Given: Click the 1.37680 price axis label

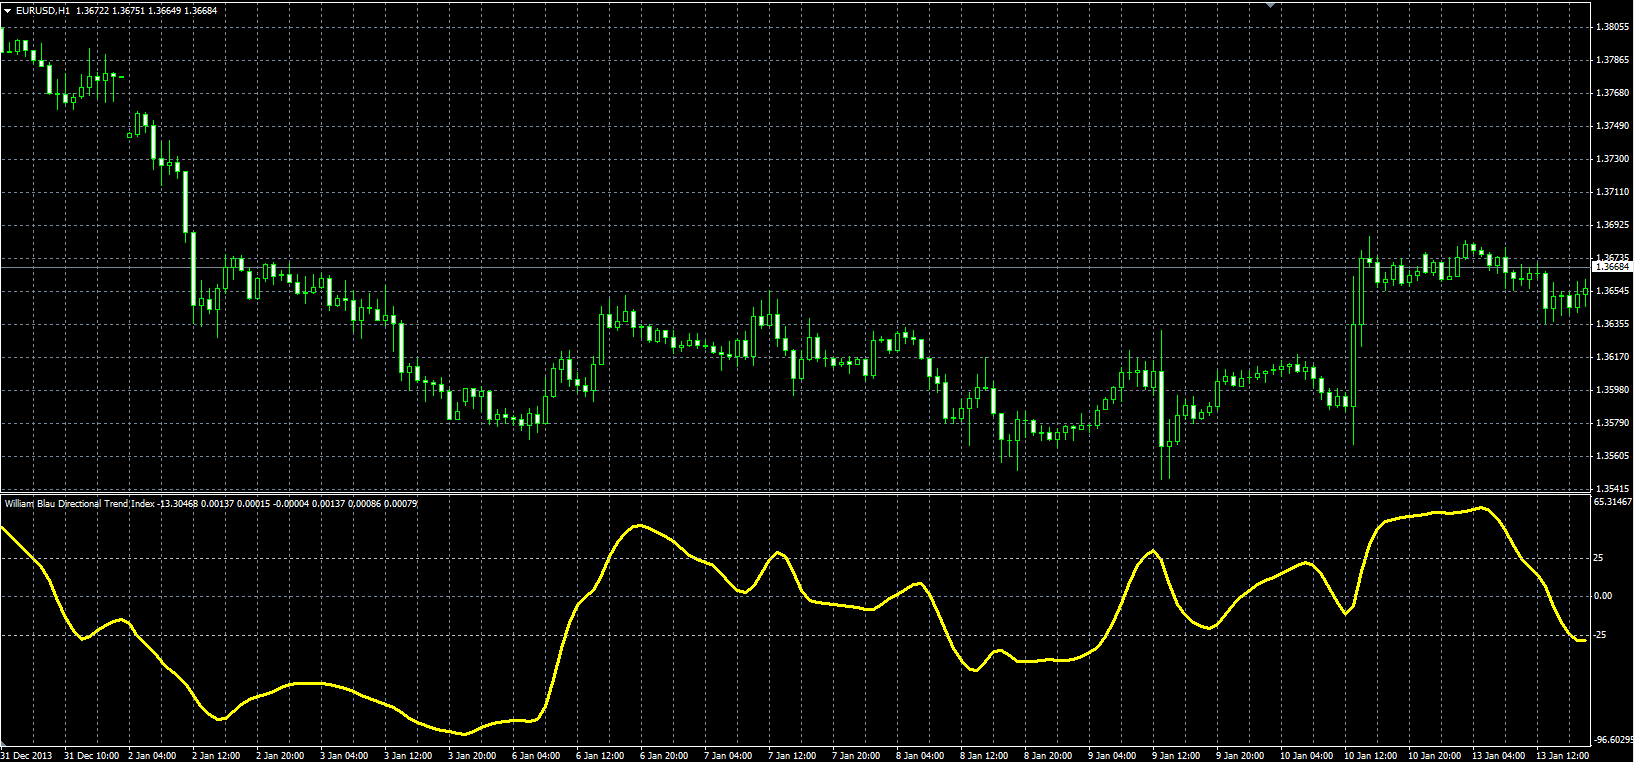Looking at the screenshot, I should click(x=1614, y=93).
